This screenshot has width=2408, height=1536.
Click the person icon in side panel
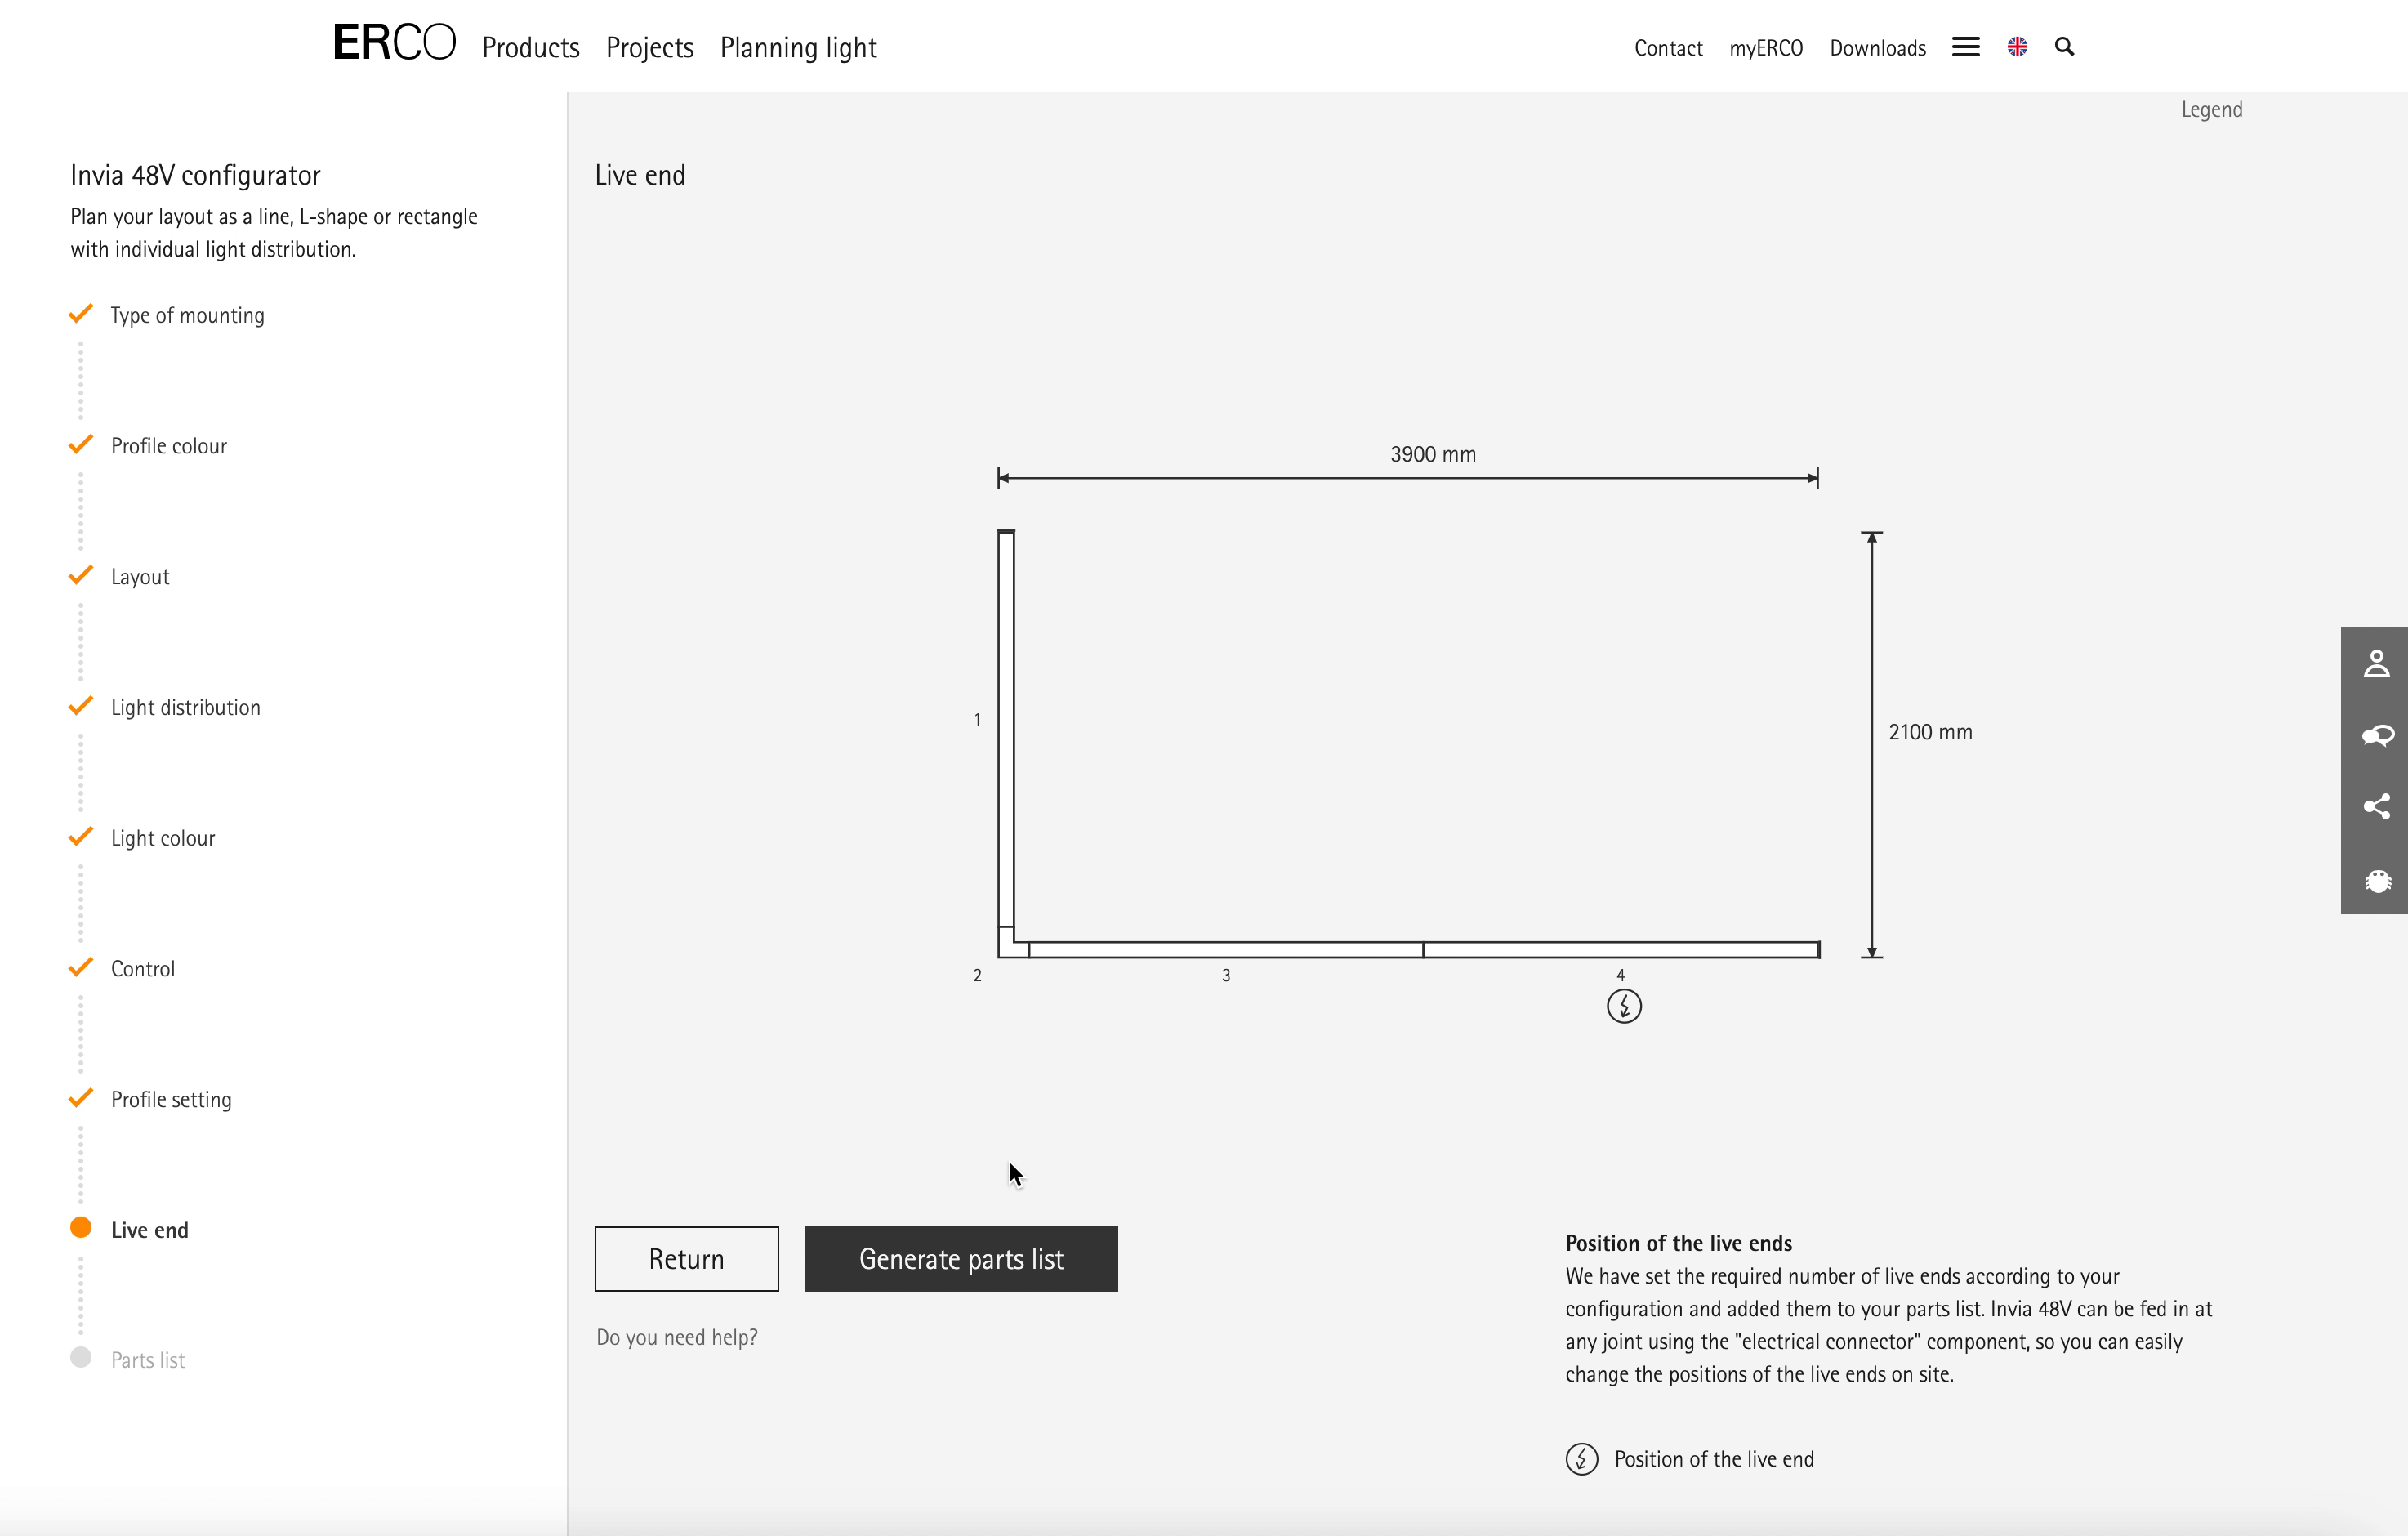pyautogui.click(x=2376, y=664)
